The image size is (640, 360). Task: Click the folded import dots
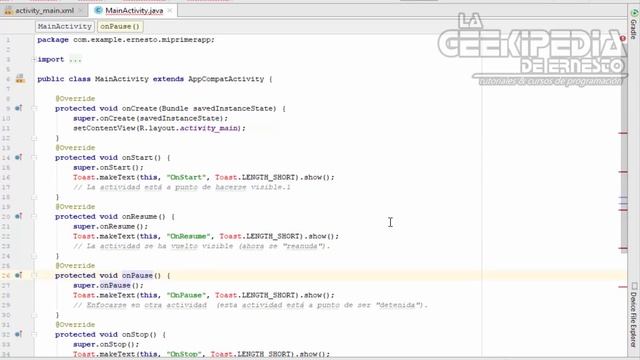75,60
